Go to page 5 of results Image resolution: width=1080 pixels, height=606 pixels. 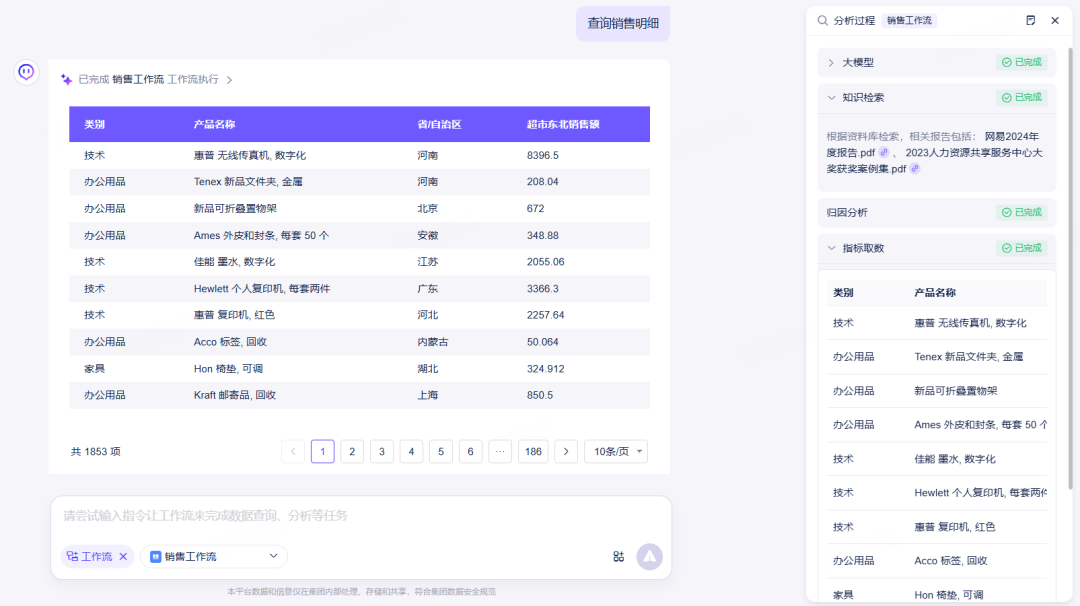(x=441, y=452)
